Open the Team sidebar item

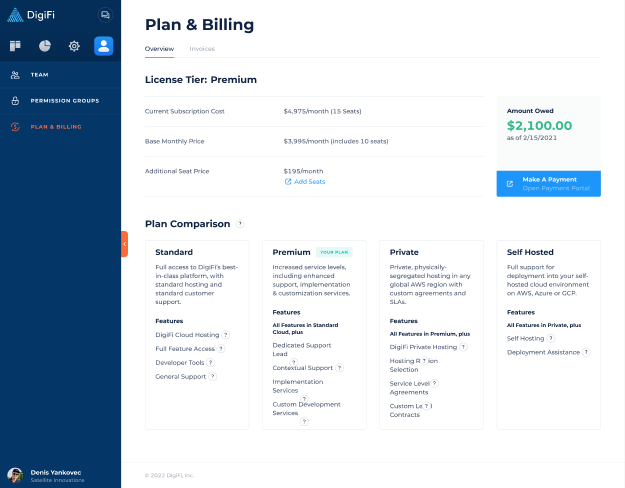coord(61,75)
